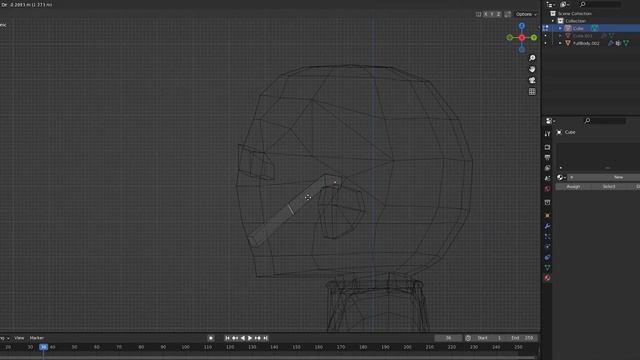Select the Cube.001 object in outliner
Screen dimensions: 640x360
pyautogui.click(x=582, y=36)
